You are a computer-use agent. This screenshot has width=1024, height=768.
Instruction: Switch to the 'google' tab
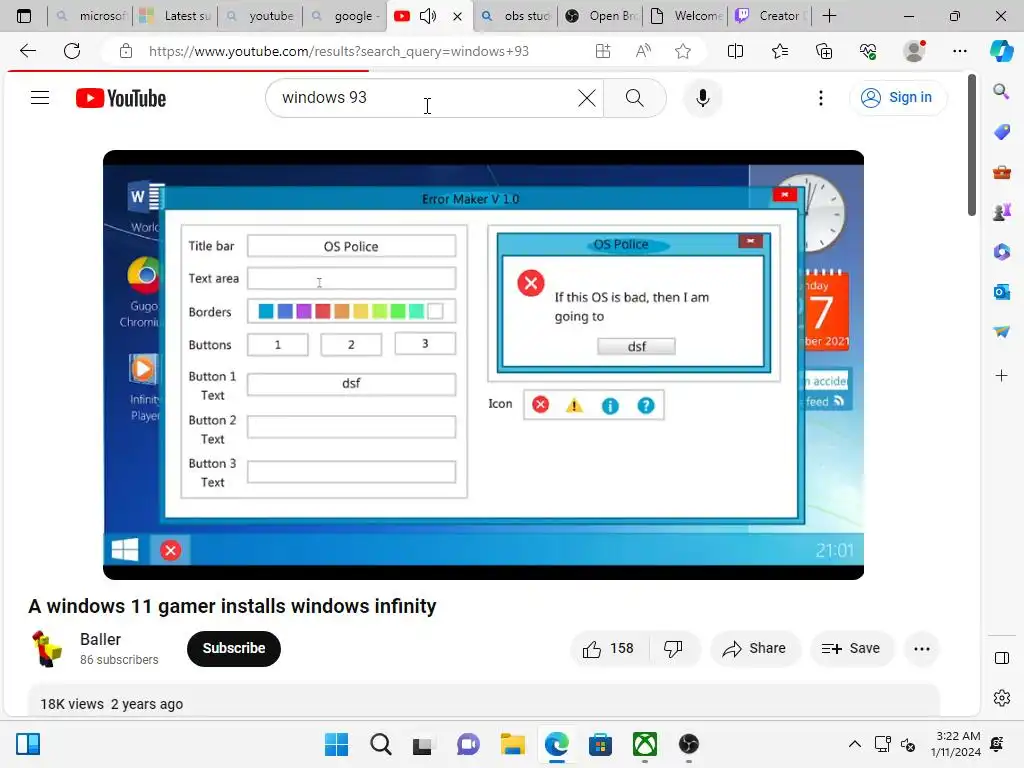tap(345, 16)
